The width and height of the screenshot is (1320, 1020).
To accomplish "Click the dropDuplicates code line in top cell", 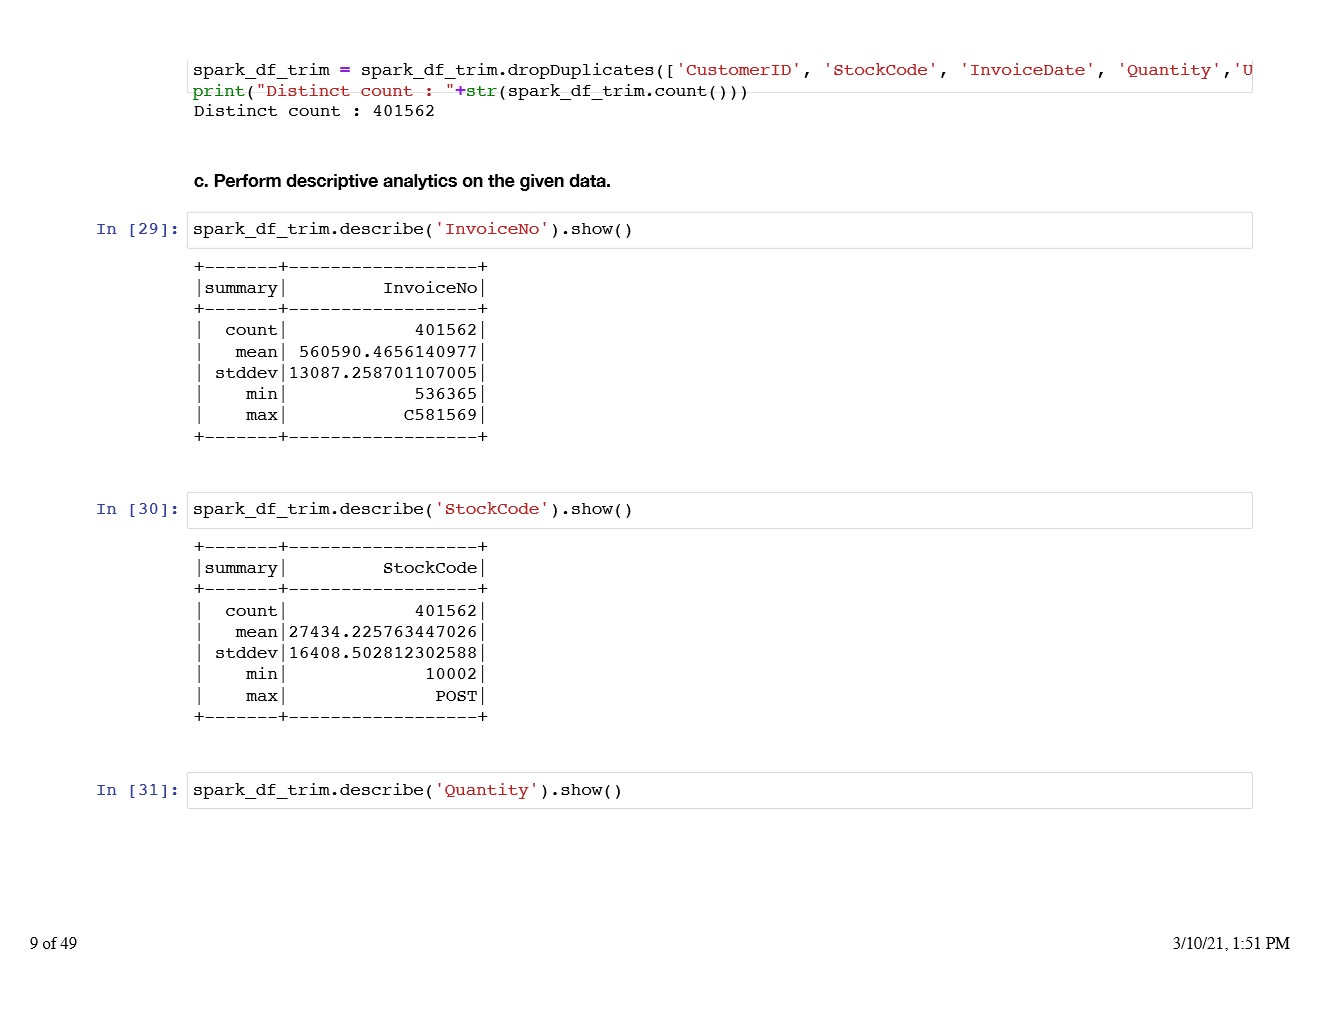I will coord(720,70).
